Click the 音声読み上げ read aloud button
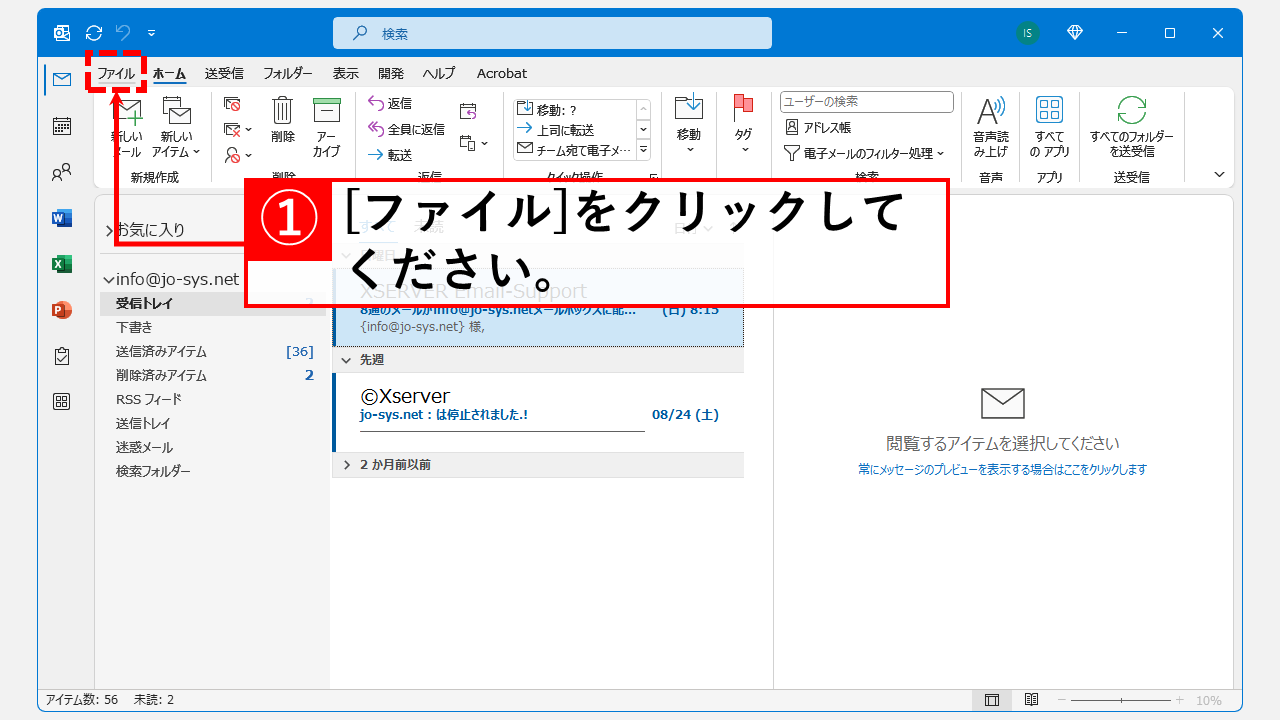 pyautogui.click(x=991, y=127)
